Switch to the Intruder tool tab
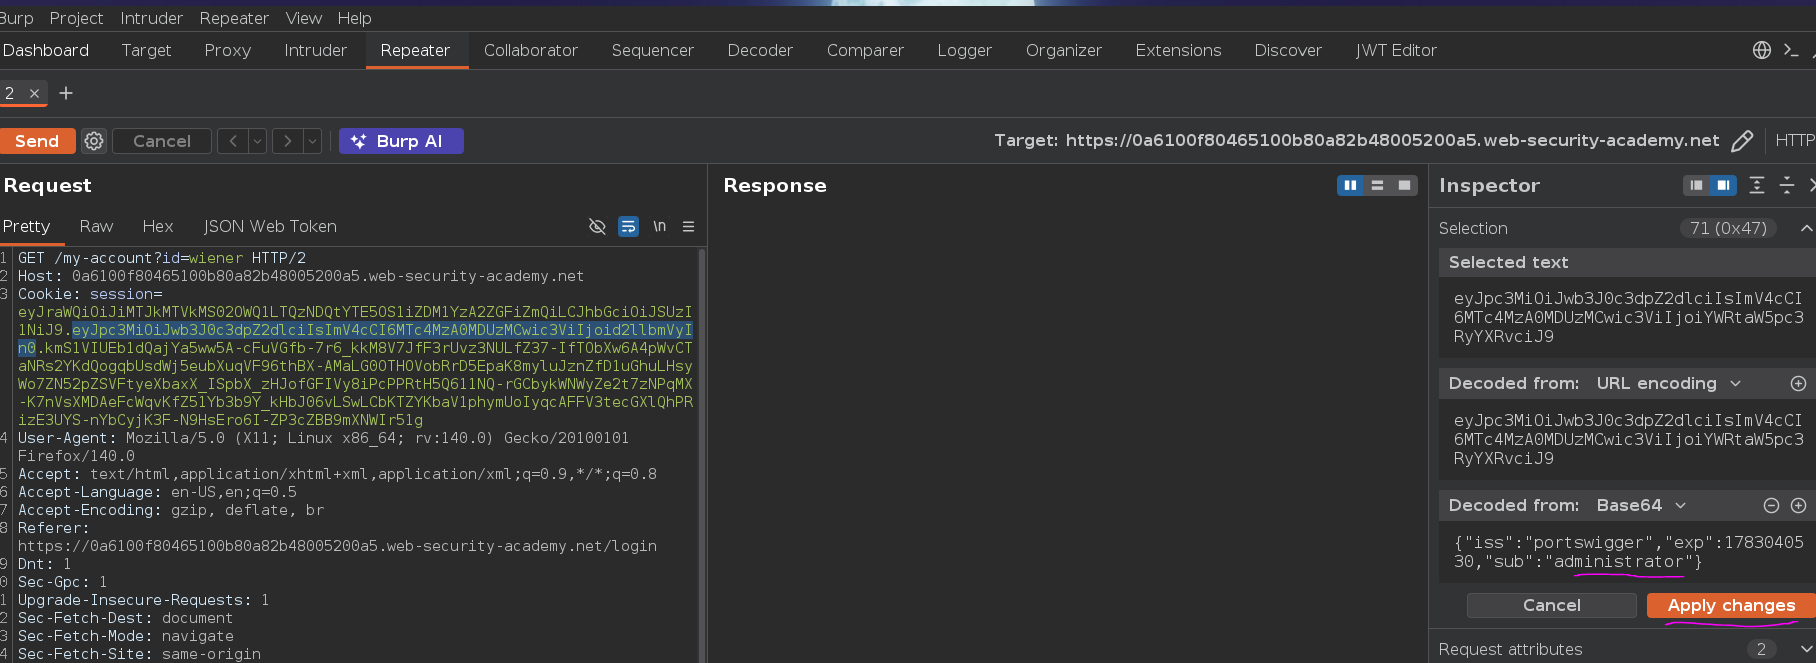1816x663 pixels. [x=315, y=50]
